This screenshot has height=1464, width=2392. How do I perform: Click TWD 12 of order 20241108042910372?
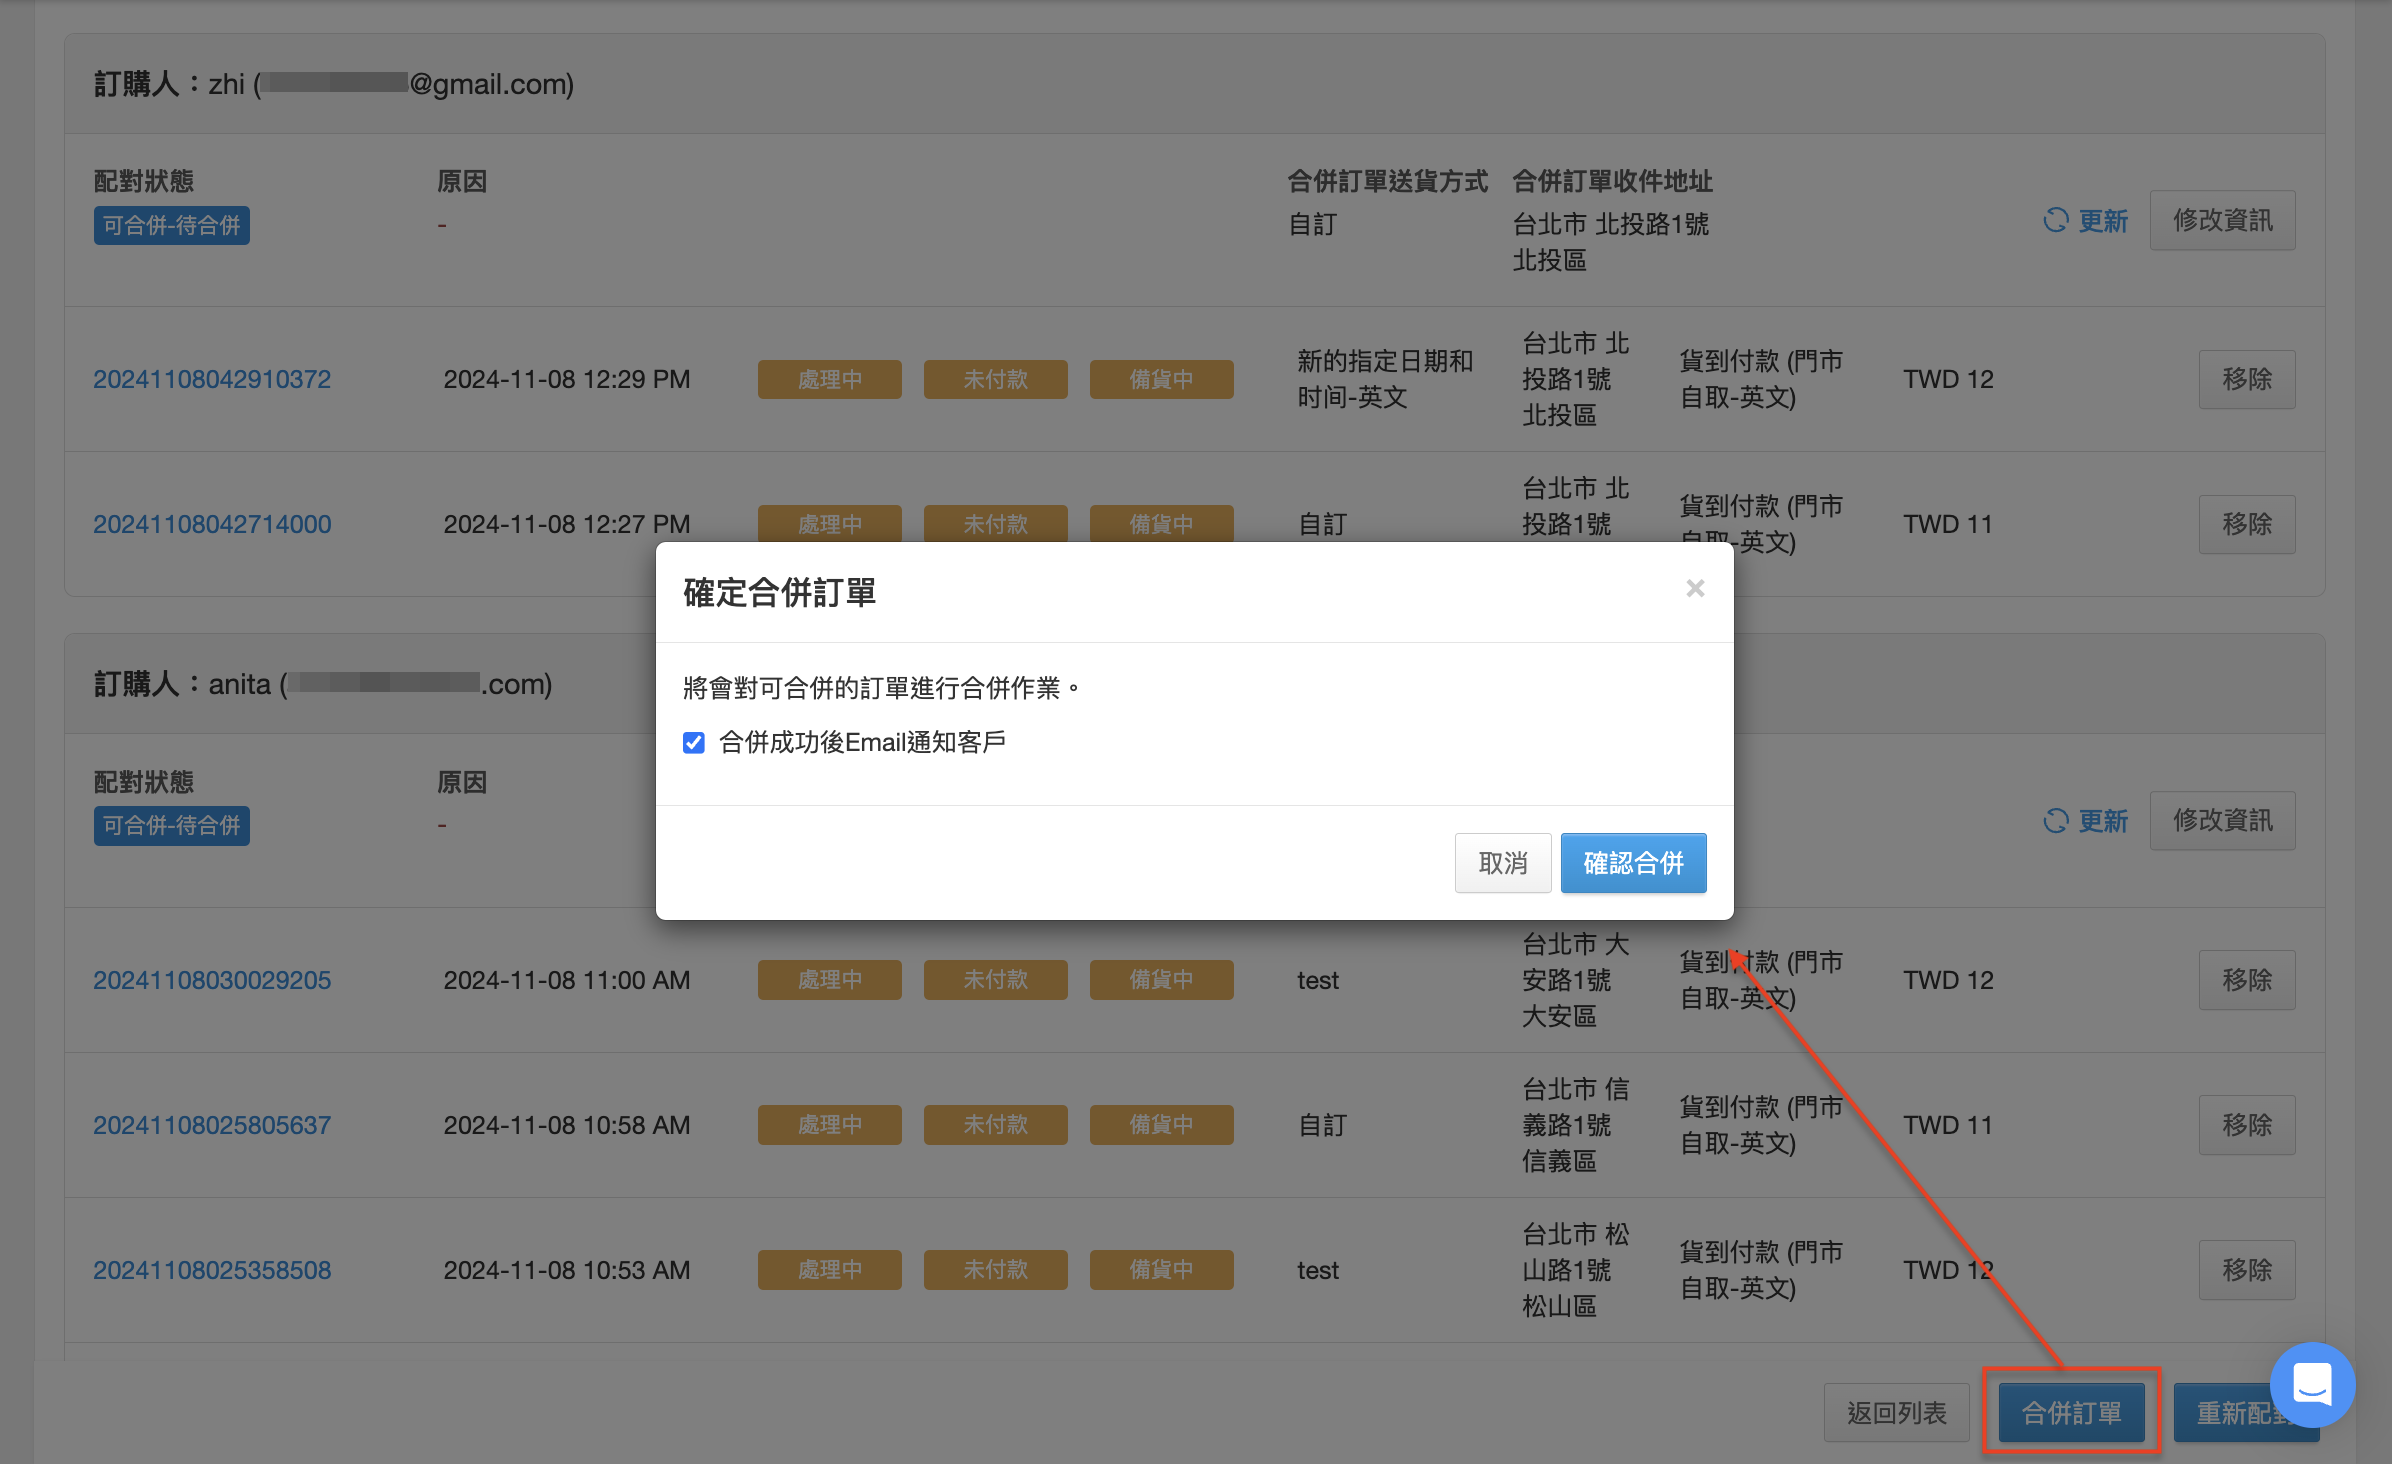pyautogui.click(x=1948, y=379)
